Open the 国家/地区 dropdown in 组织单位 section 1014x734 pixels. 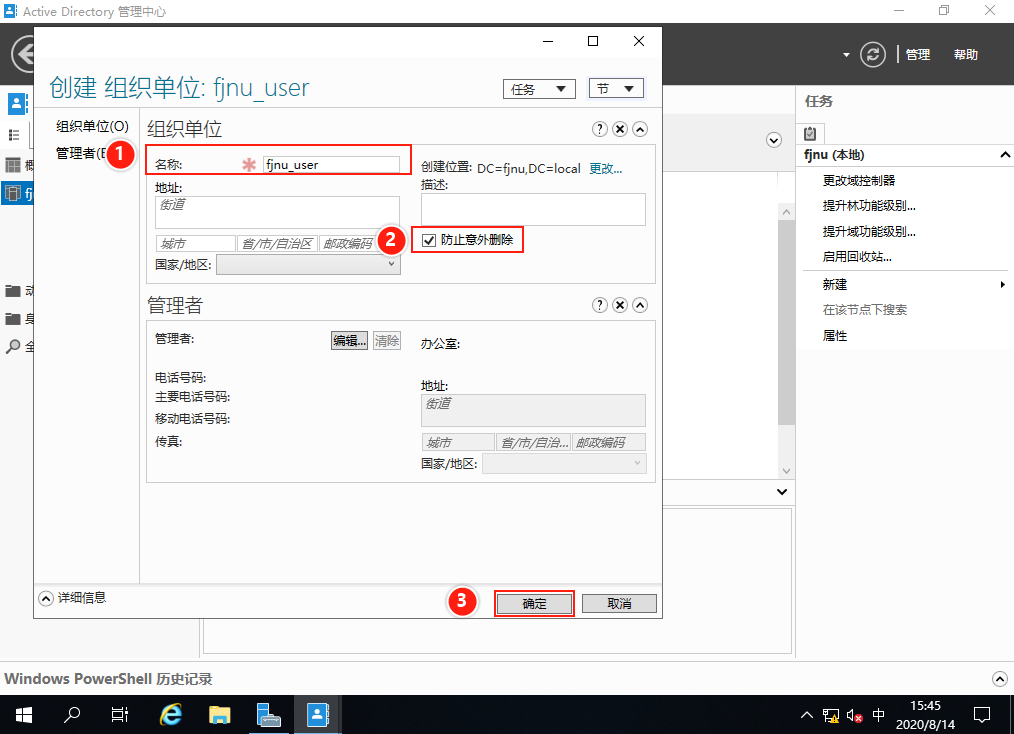click(308, 264)
